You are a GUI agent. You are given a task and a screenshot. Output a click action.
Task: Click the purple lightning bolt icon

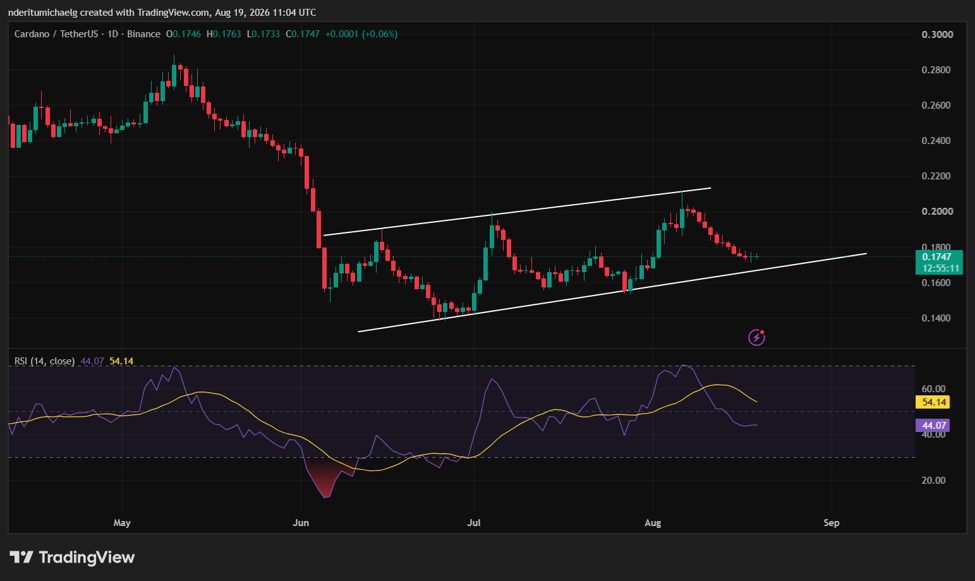pos(756,337)
